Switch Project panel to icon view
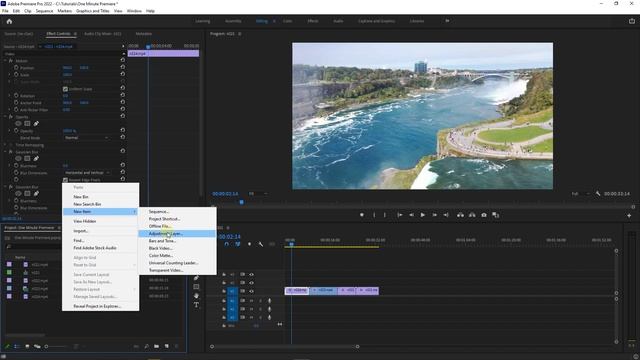Viewport: 640px width, 360px height. click(x=27, y=346)
